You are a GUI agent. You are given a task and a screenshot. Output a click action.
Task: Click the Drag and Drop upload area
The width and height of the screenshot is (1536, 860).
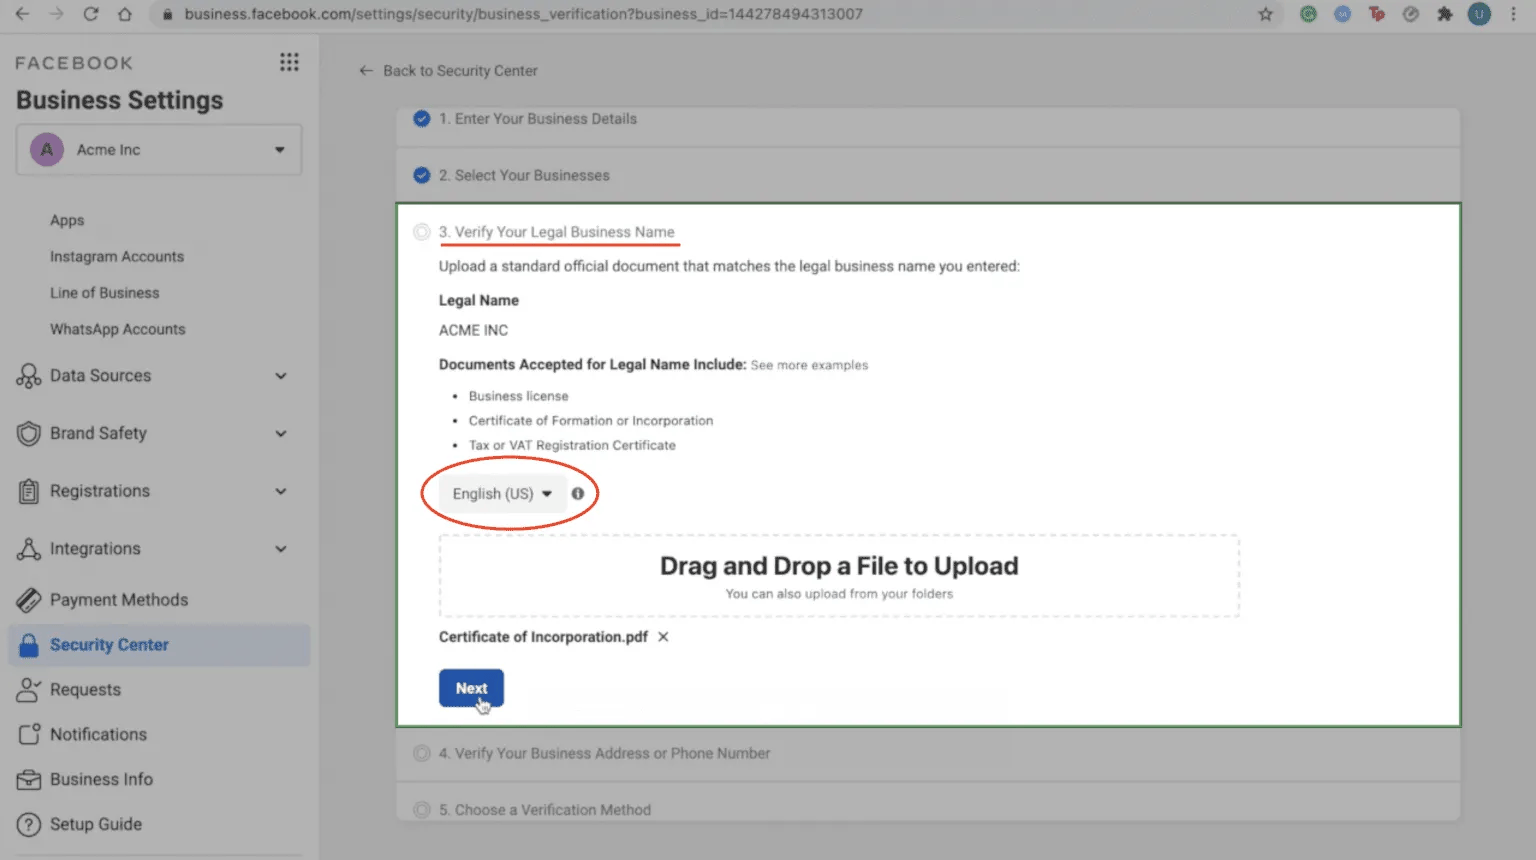tap(838, 576)
